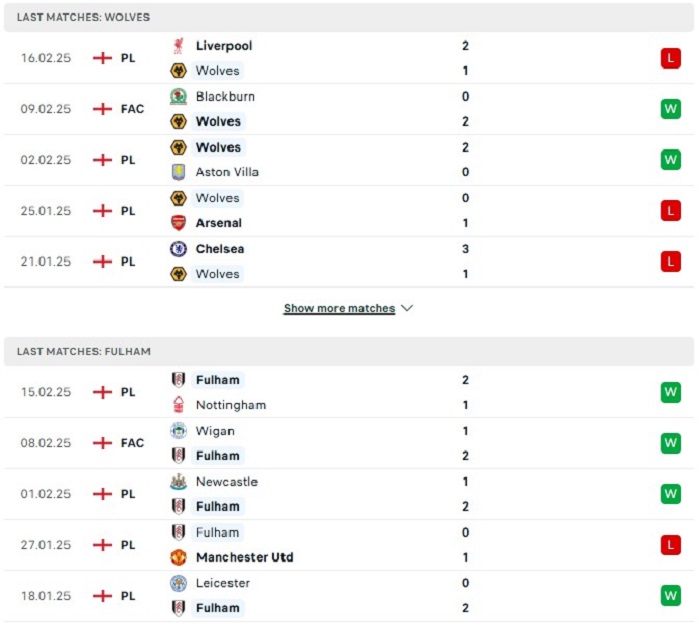Click the red L badge for Liverpool match
The width and height of the screenshot is (700, 629).
tap(671, 58)
